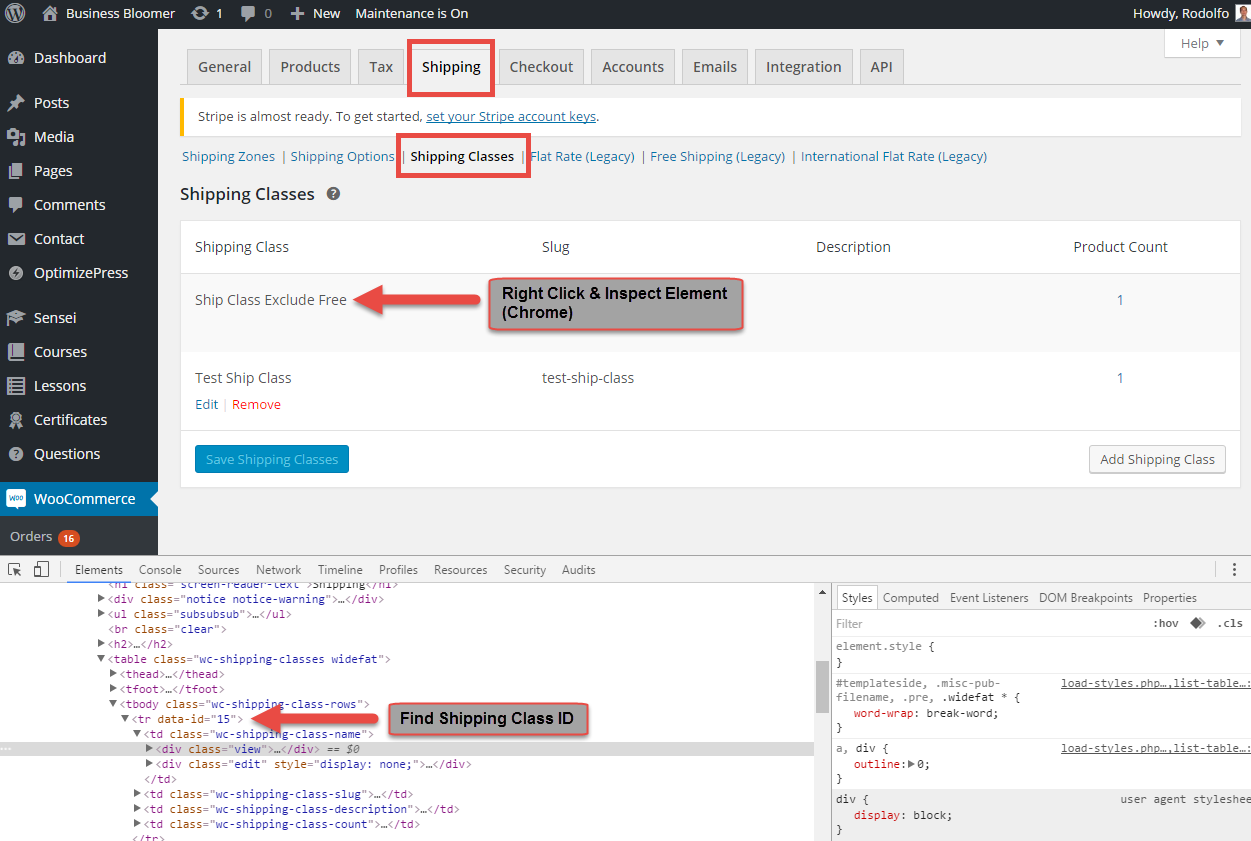
Task: Click the Shipping Classes help tooltip icon
Action: pyautogui.click(x=333, y=194)
